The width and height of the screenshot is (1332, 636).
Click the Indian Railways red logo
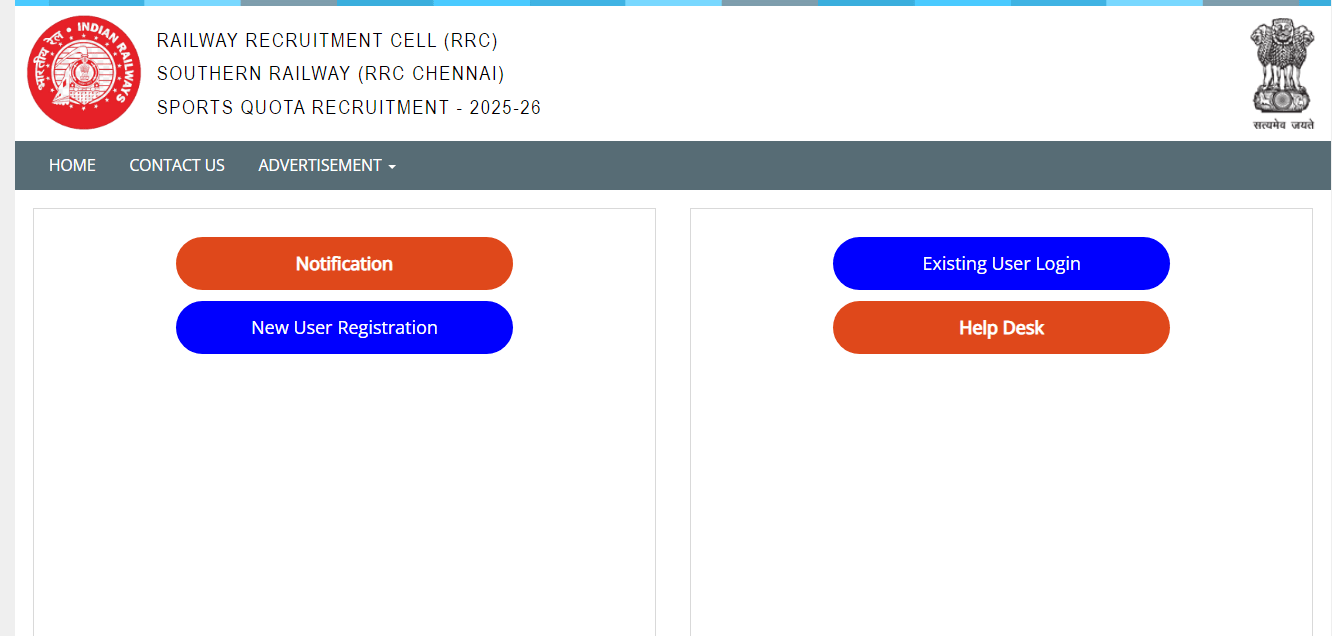pos(84,73)
